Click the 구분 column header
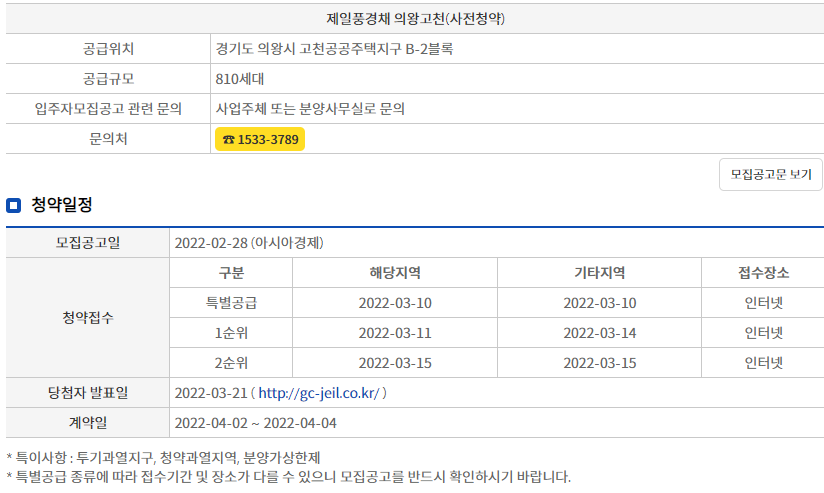 pyautogui.click(x=231, y=273)
